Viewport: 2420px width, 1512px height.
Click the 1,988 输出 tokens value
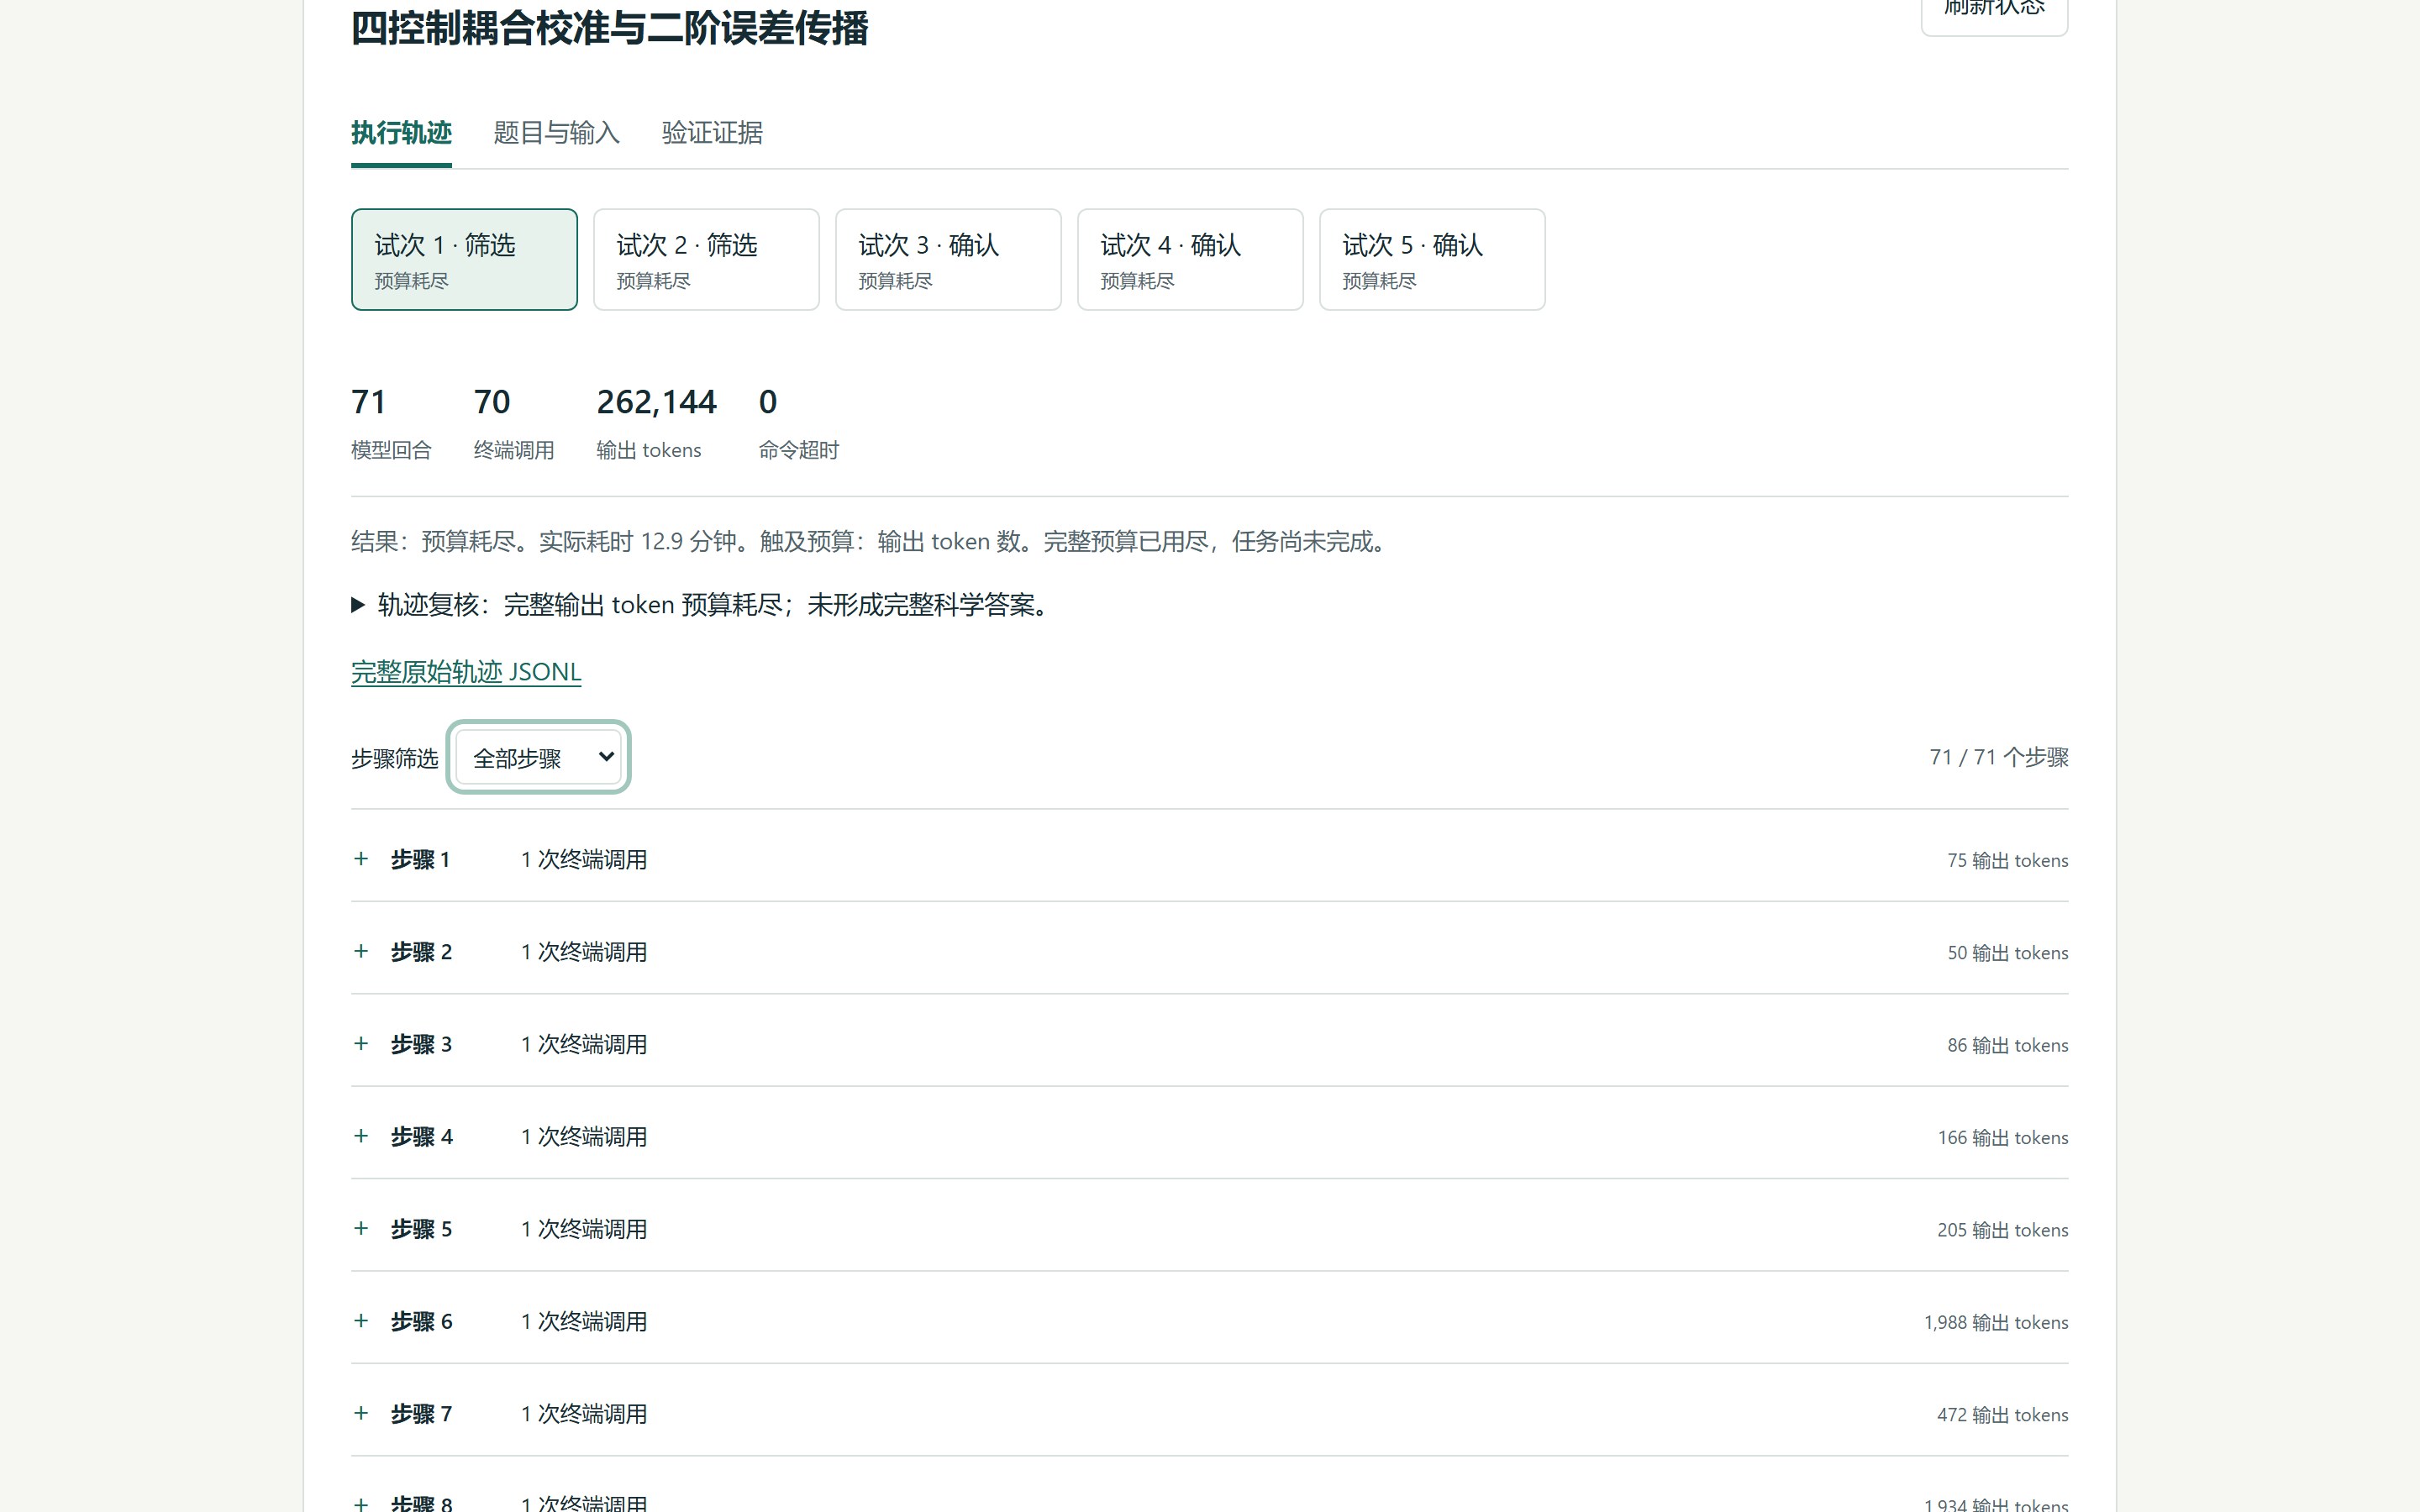(1996, 1322)
